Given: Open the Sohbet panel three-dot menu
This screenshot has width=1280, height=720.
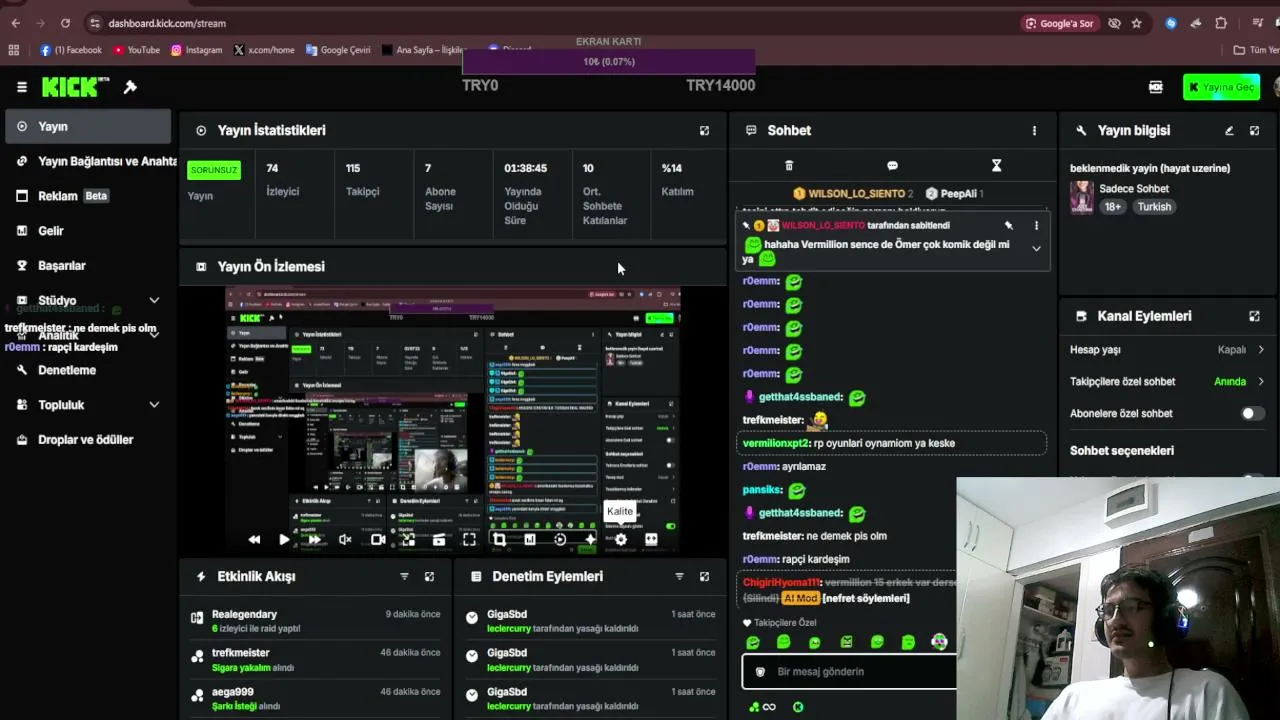Looking at the screenshot, I should [1034, 130].
